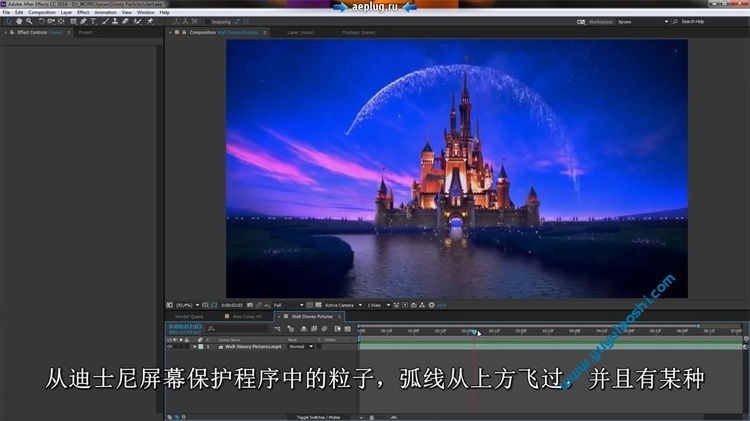Open the viewer Flowchart icon
Screen dimensions: 750x421
click(x=422, y=305)
